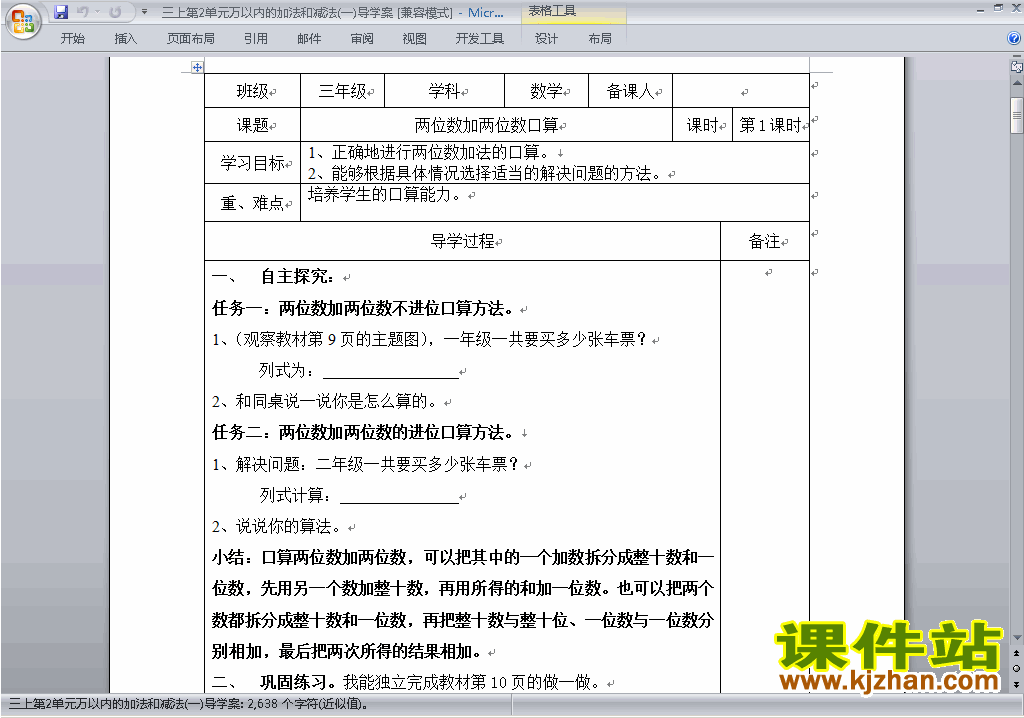Click cell 课题 in table

(253, 125)
